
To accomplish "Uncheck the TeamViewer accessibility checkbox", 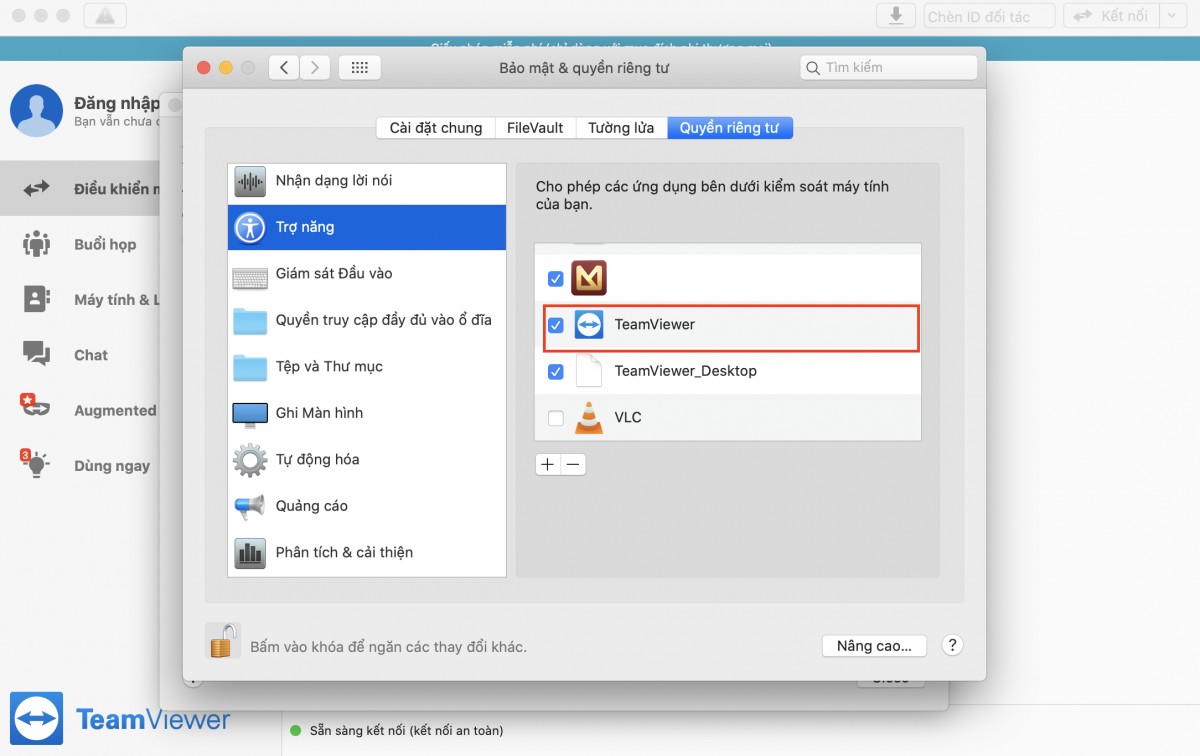I will pyautogui.click(x=556, y=325).
